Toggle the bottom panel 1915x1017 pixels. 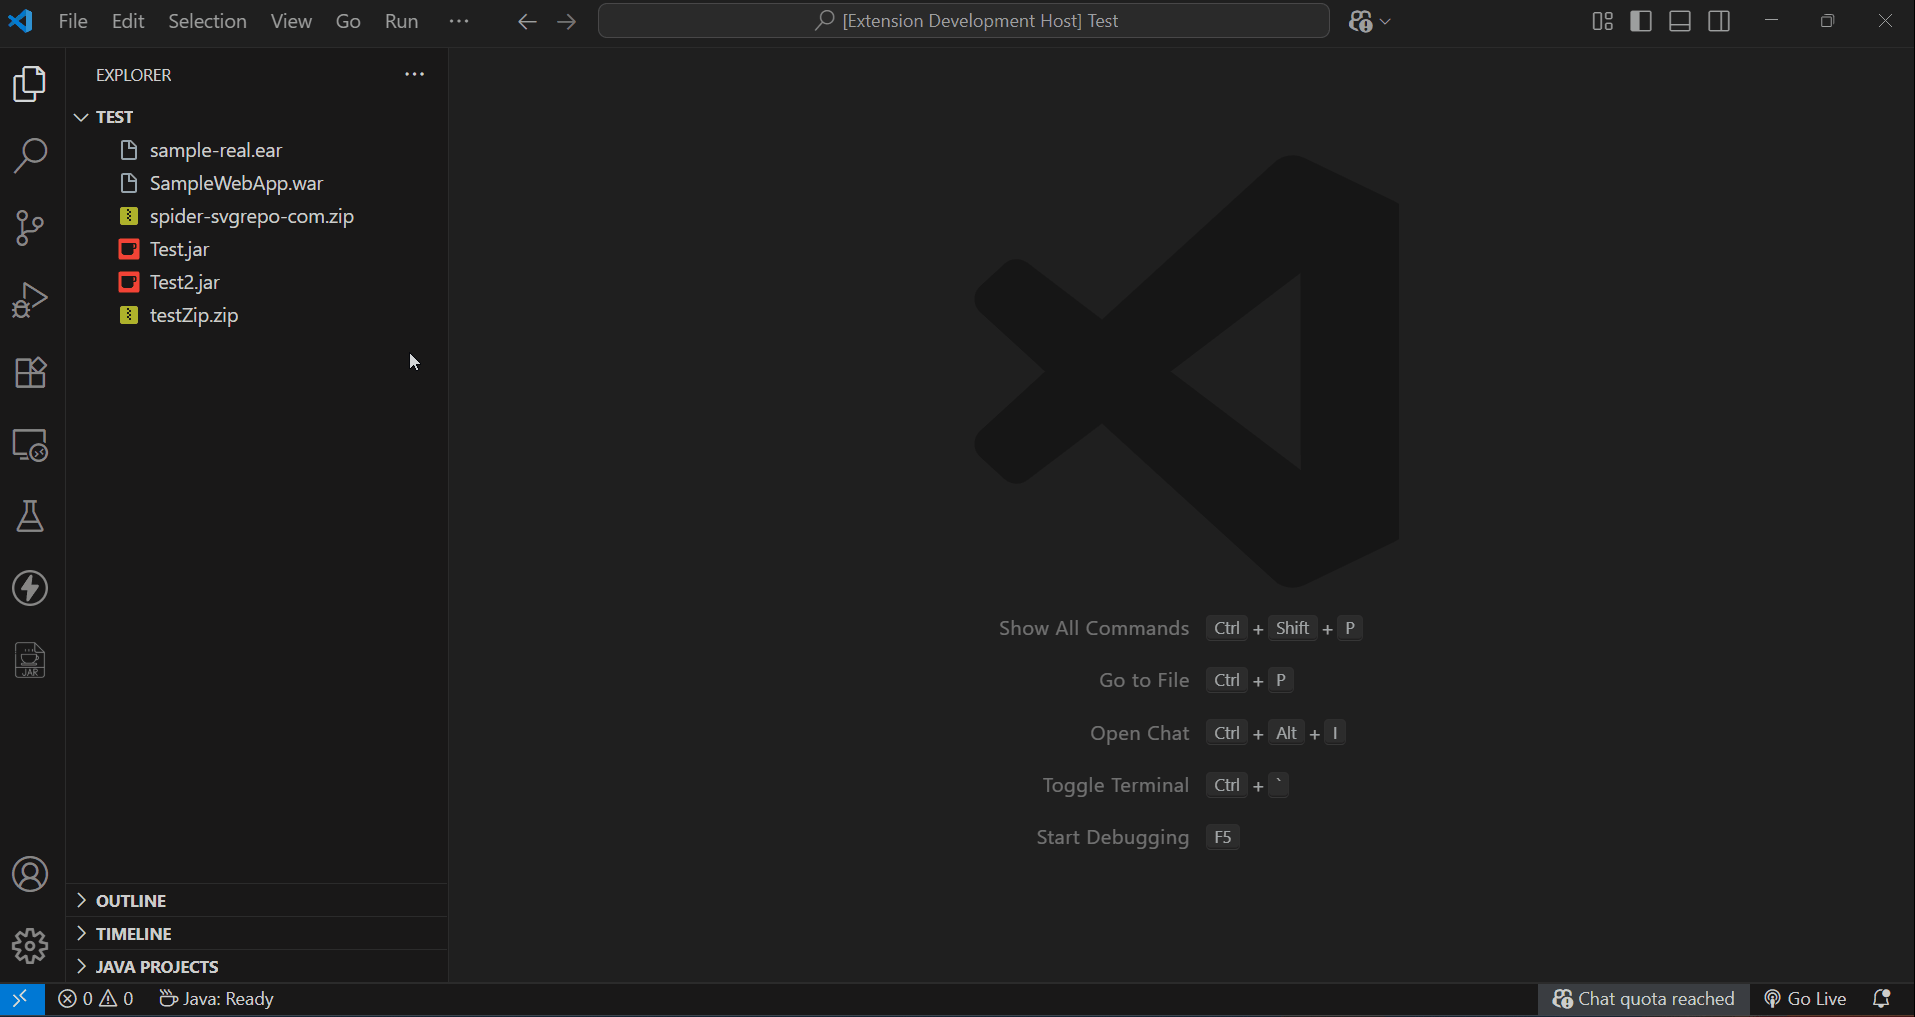coord(1680,21)
